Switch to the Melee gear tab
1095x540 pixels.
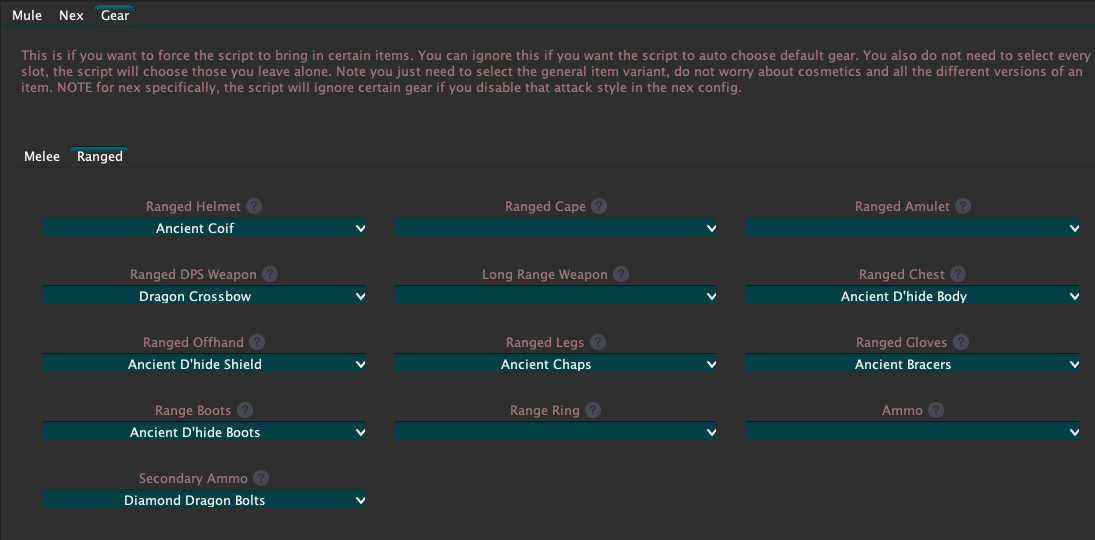click(x=42, y=156)
